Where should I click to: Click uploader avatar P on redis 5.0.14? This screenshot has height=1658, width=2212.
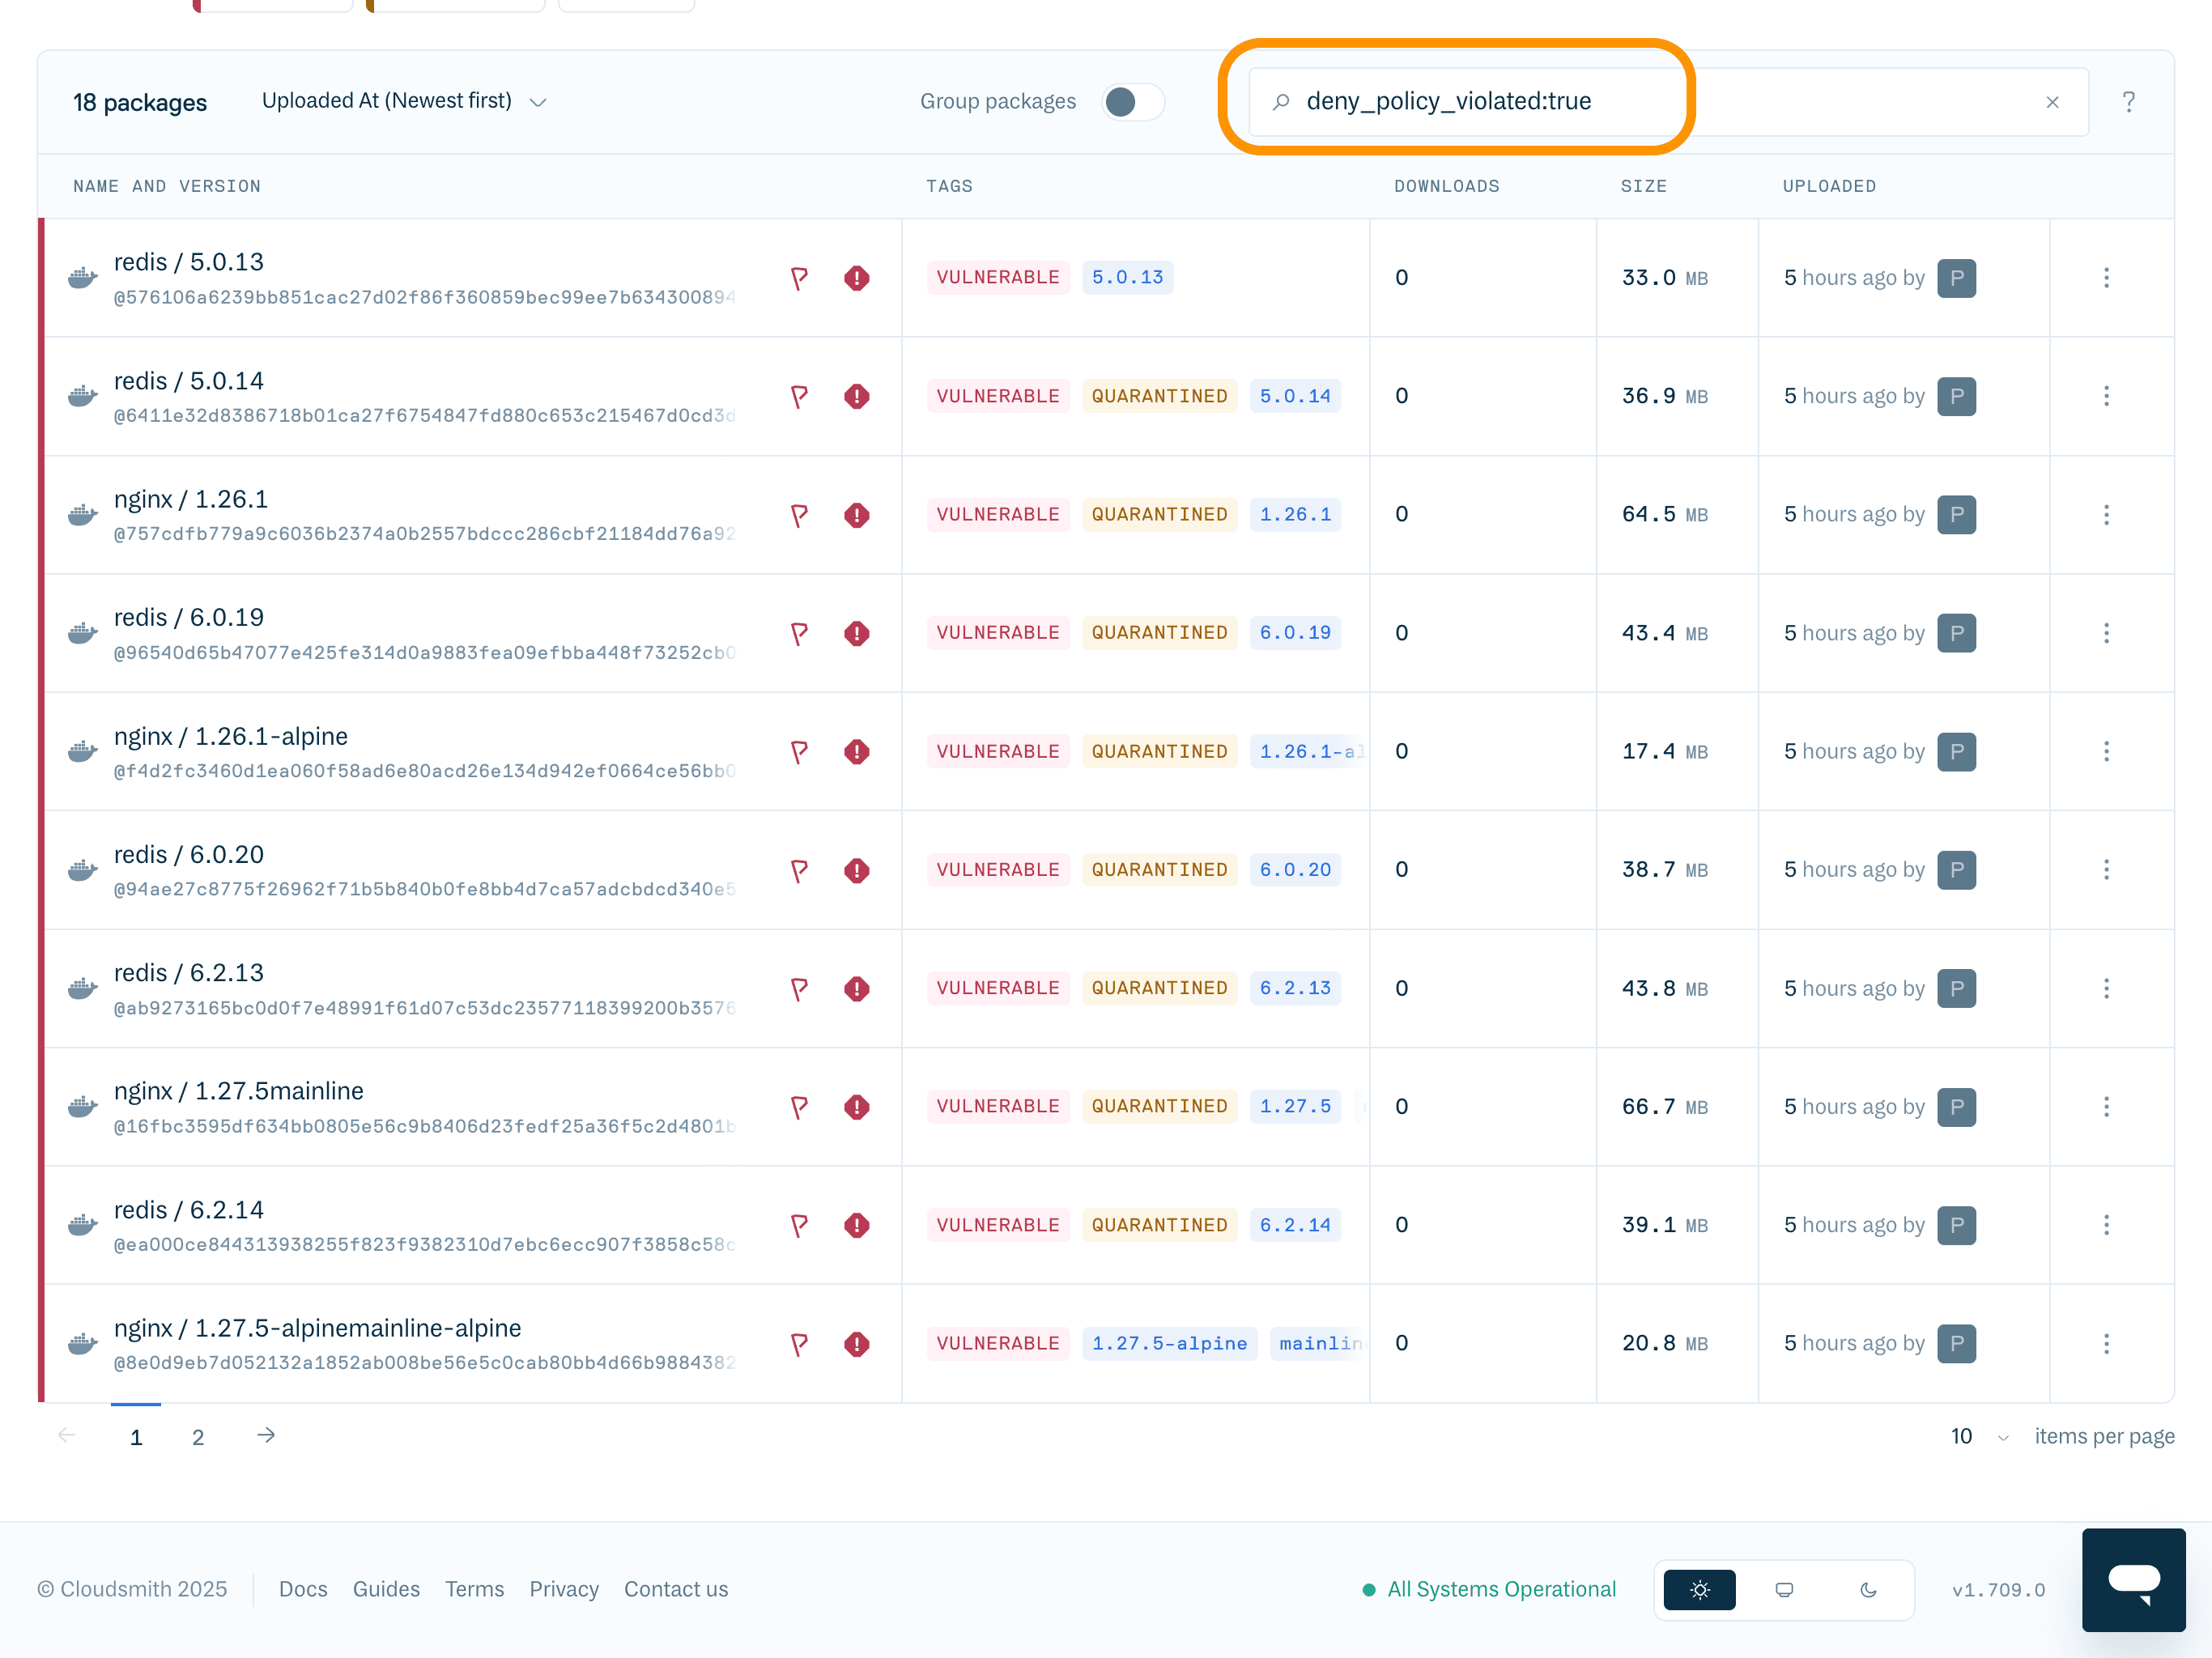tap(1956, 396)
